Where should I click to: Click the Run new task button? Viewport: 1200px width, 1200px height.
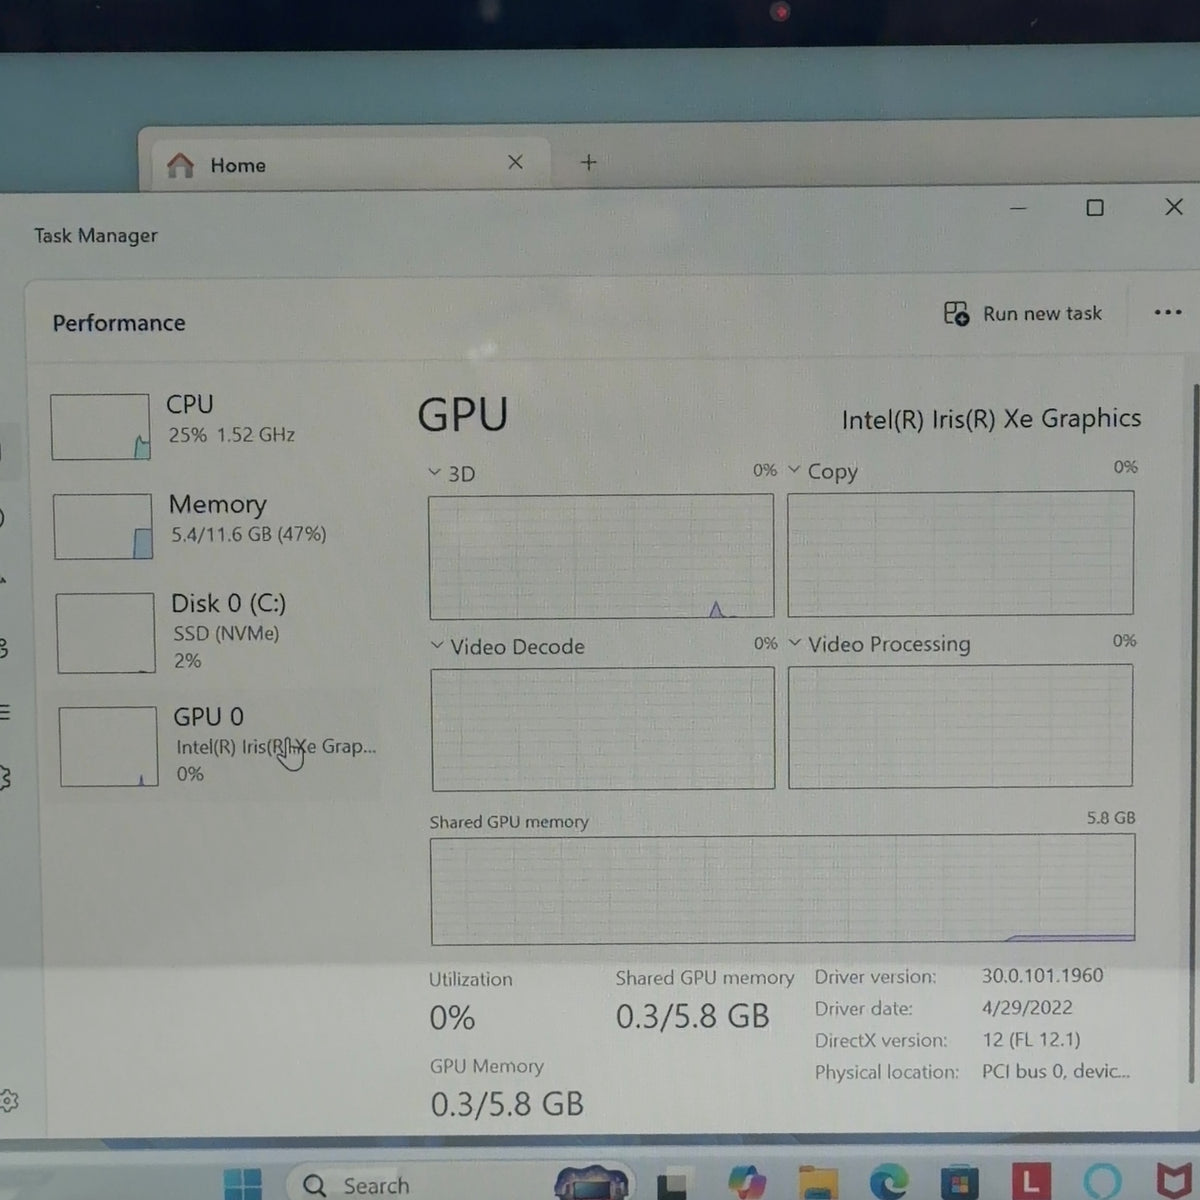pos(1023,314)
